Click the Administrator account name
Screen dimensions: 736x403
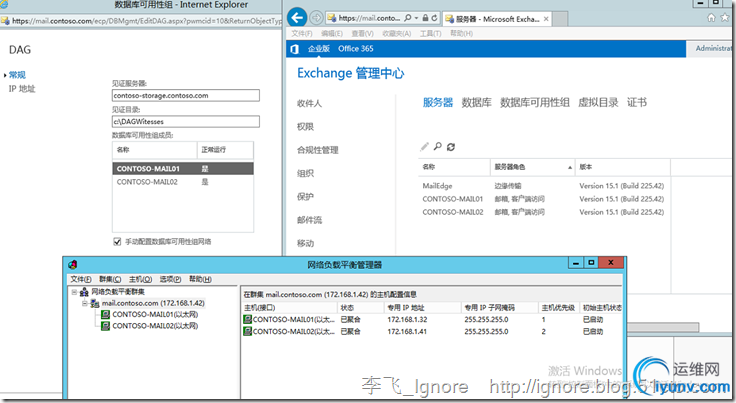[713, 48]
